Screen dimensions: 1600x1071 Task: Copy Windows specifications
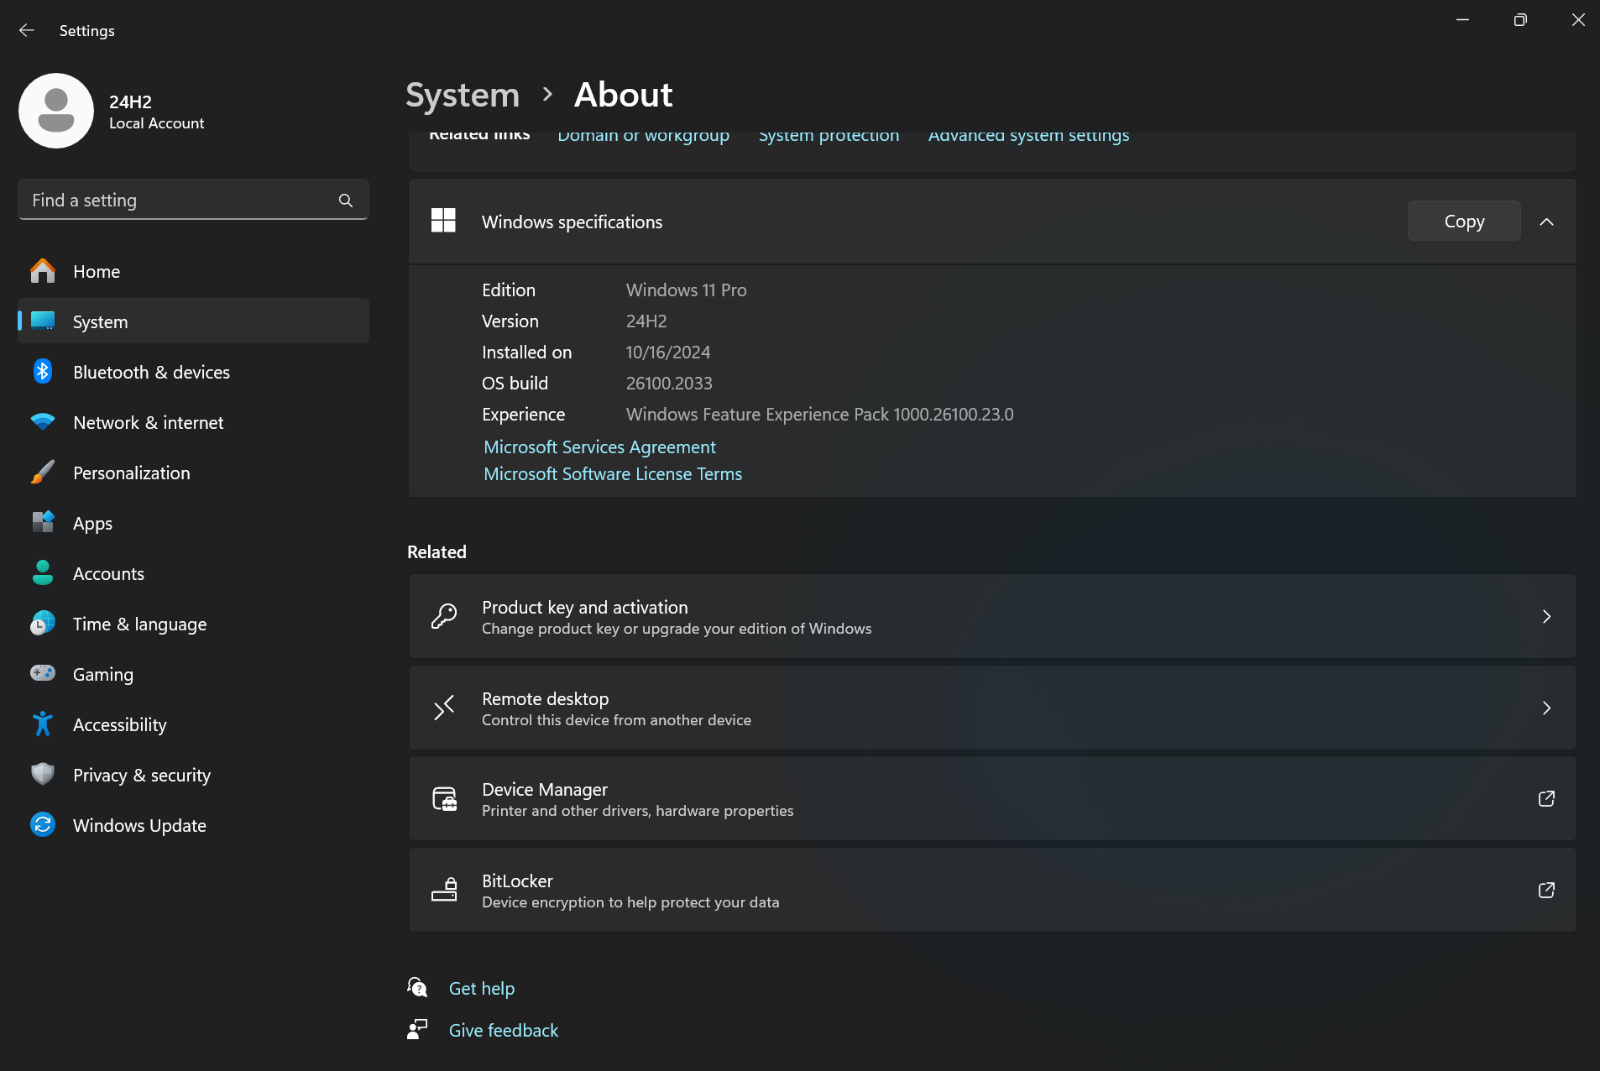click(x=1464, y=221)
